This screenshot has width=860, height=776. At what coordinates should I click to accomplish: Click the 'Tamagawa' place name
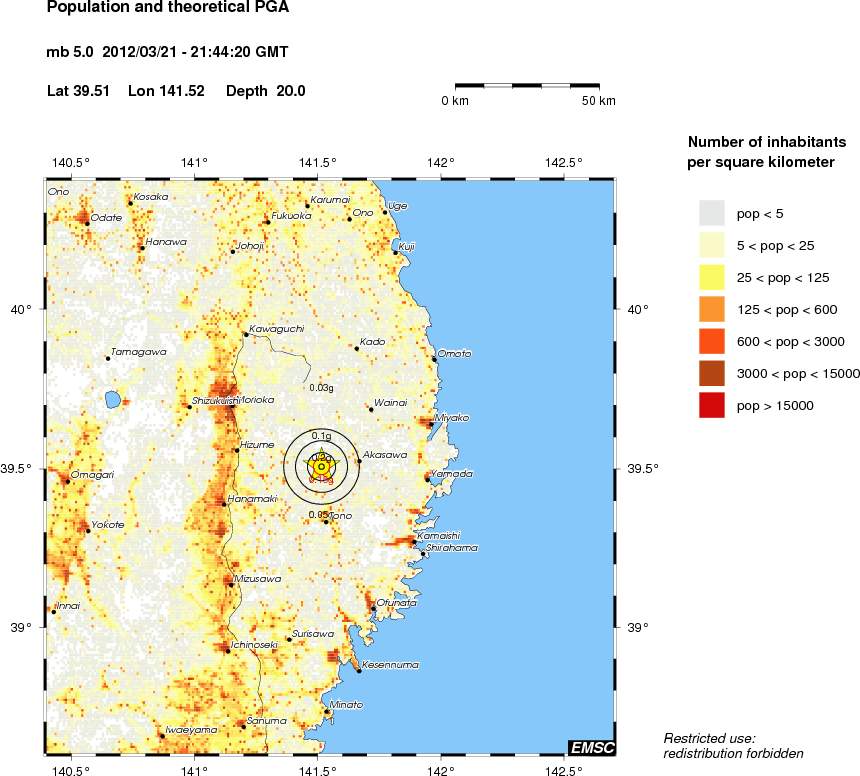(138, 352)
